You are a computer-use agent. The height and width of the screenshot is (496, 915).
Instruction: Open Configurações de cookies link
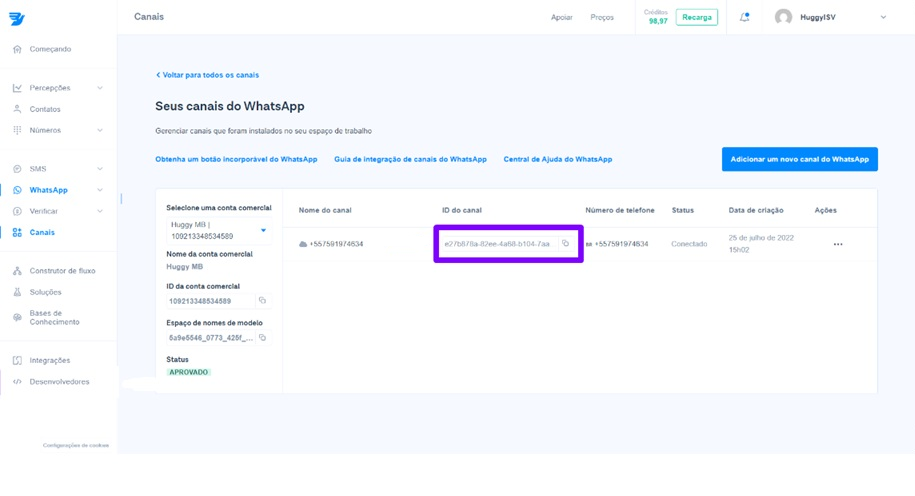click(x=76, y=445)
